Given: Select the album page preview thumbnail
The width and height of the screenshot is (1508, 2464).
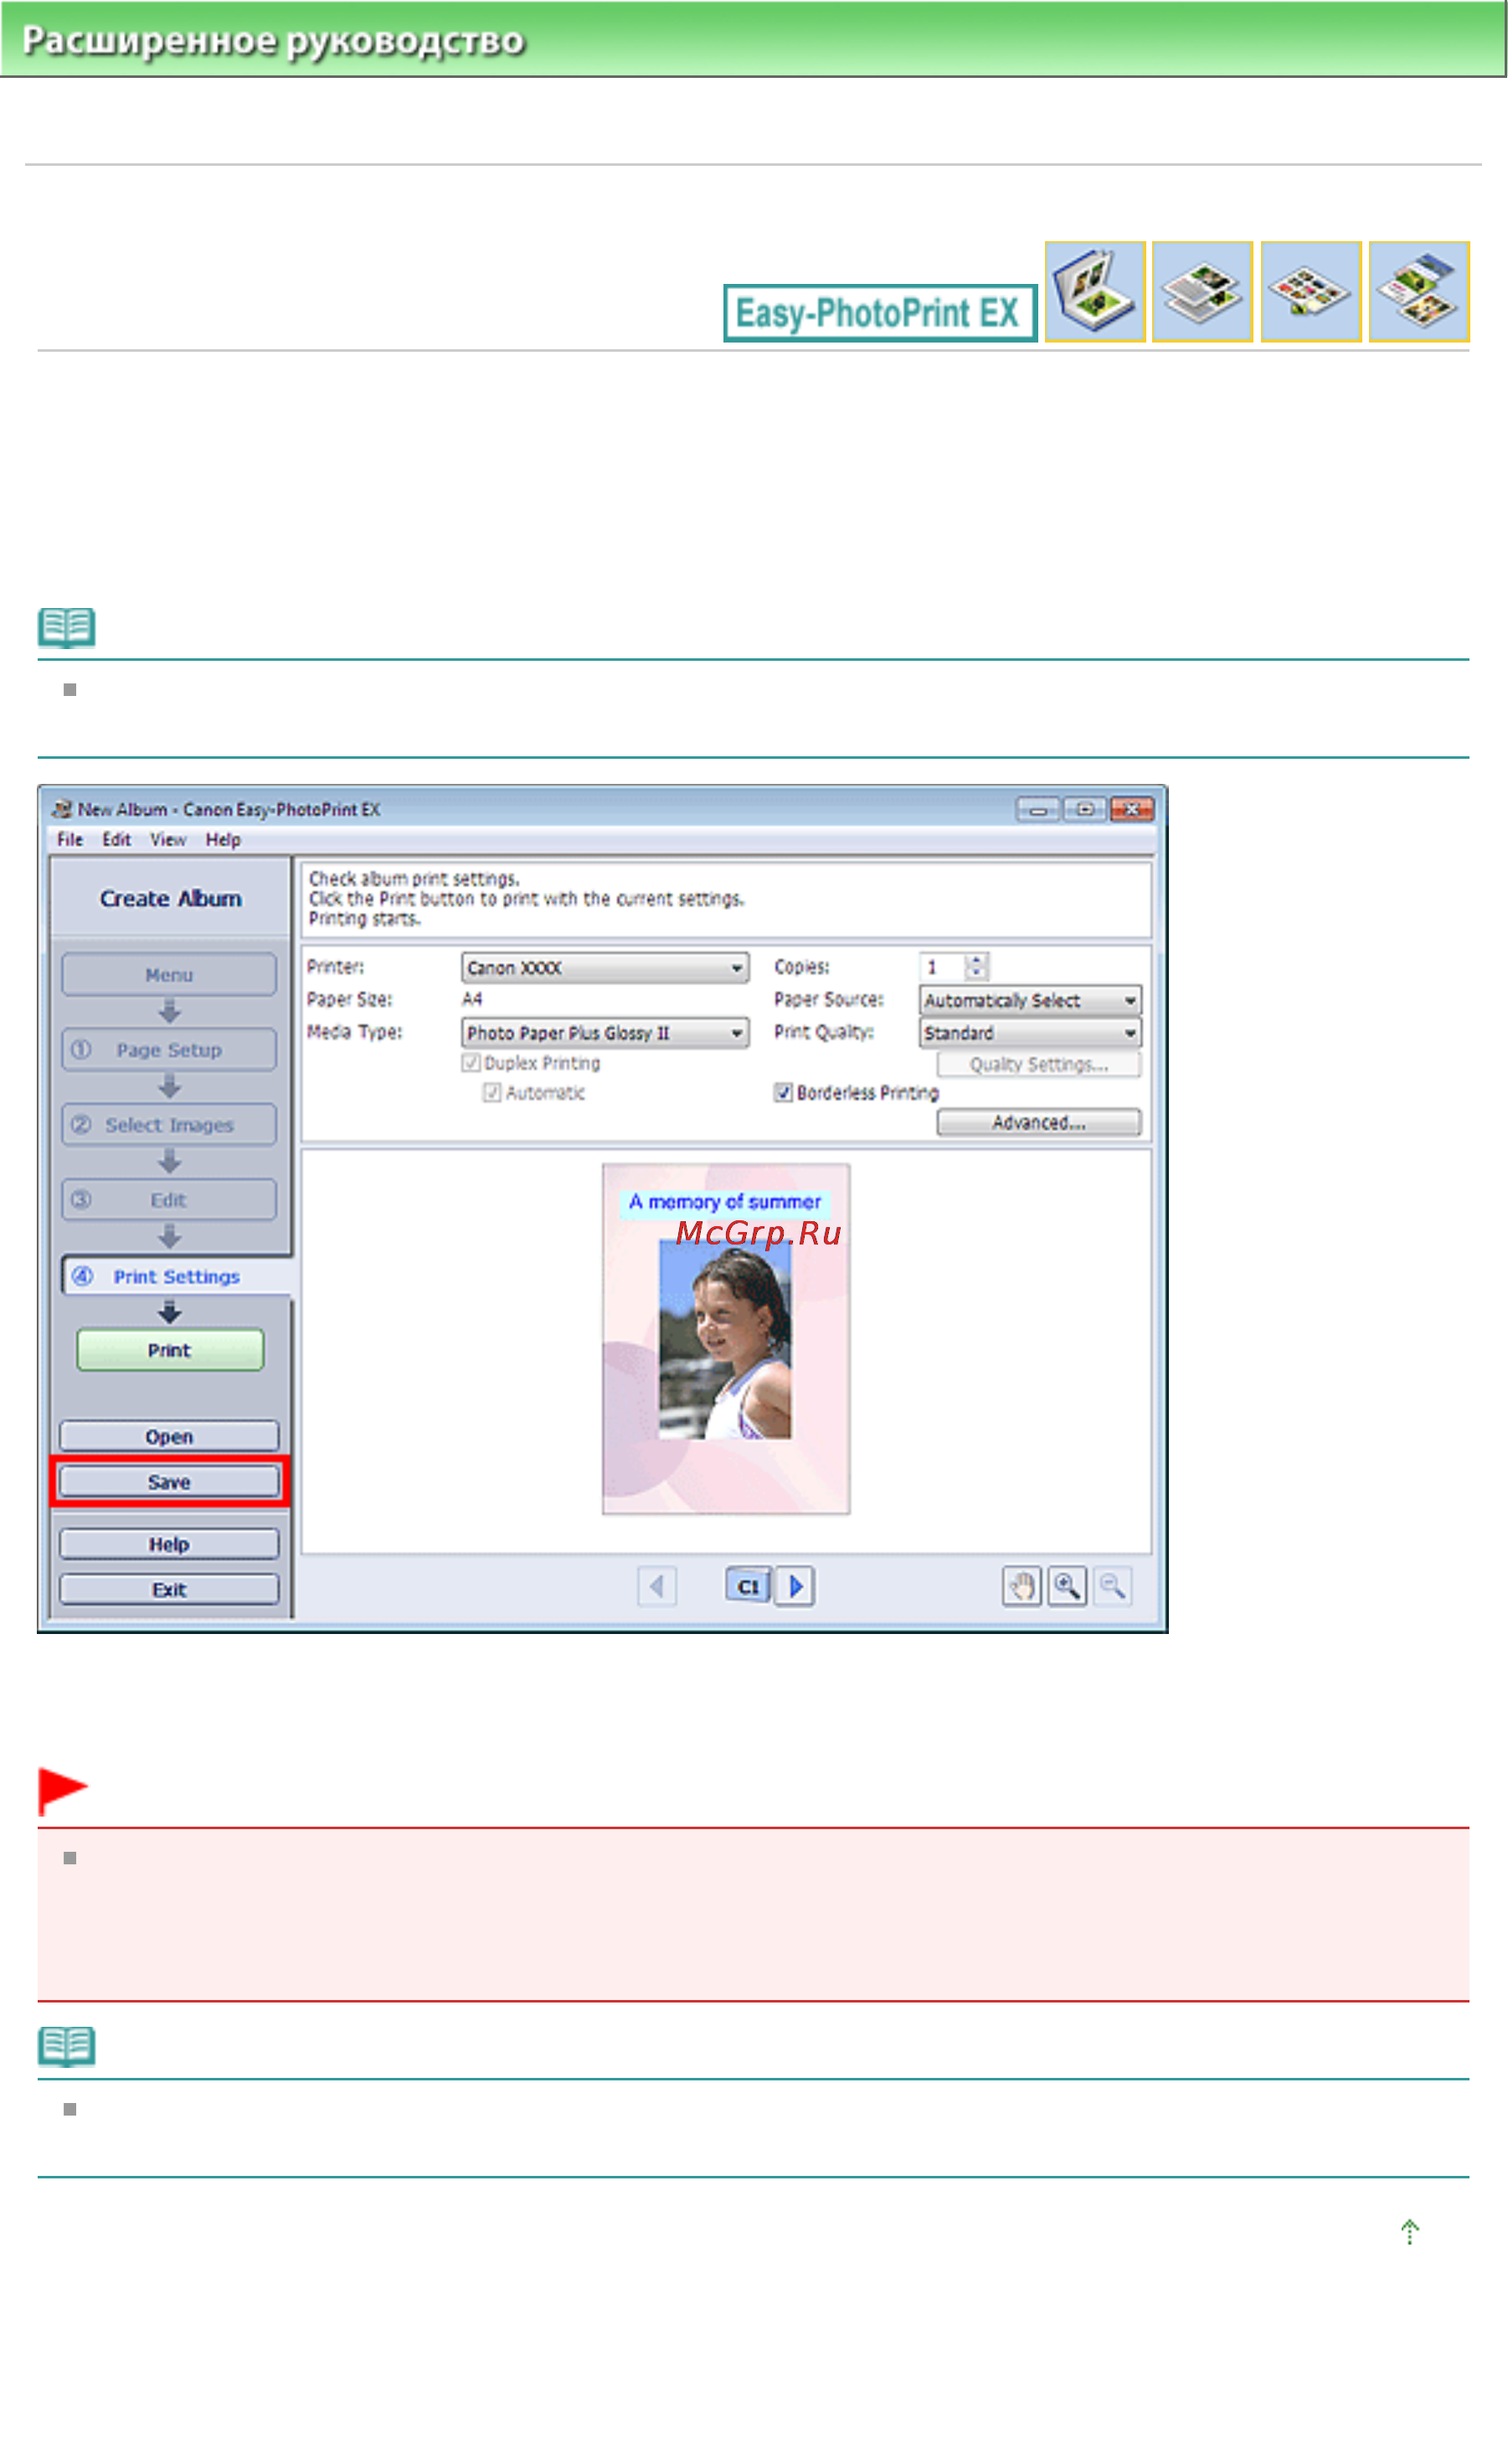Looking at the screenshot, I should click(726, 1339).
